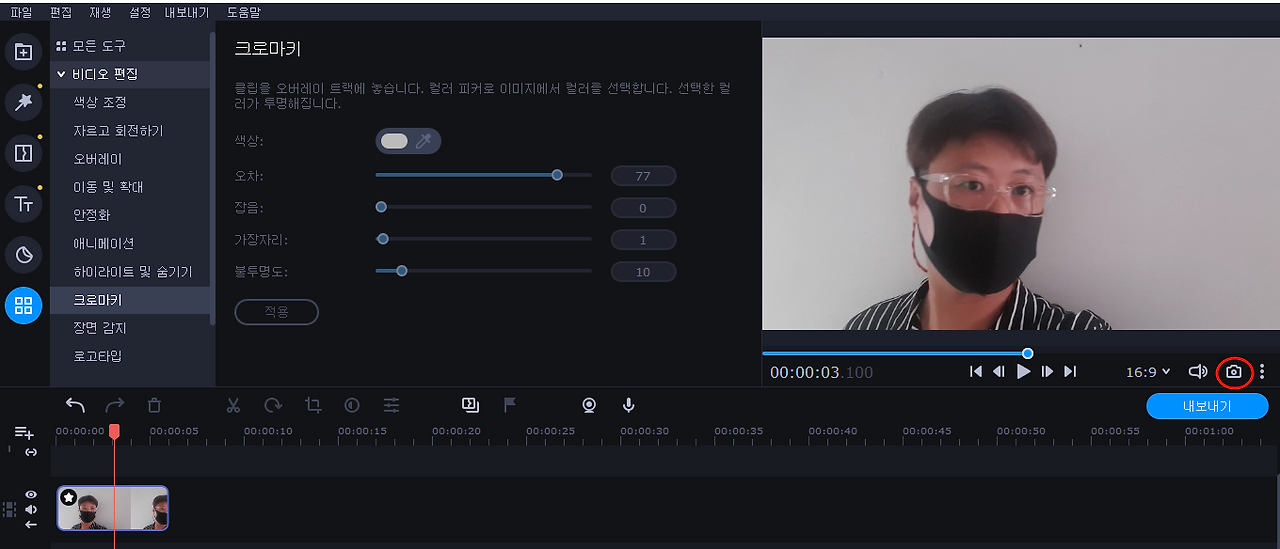Screen dimensions: 1280x549
Task: Hide the video track with eye icon
Action: (x=31, y=494)
